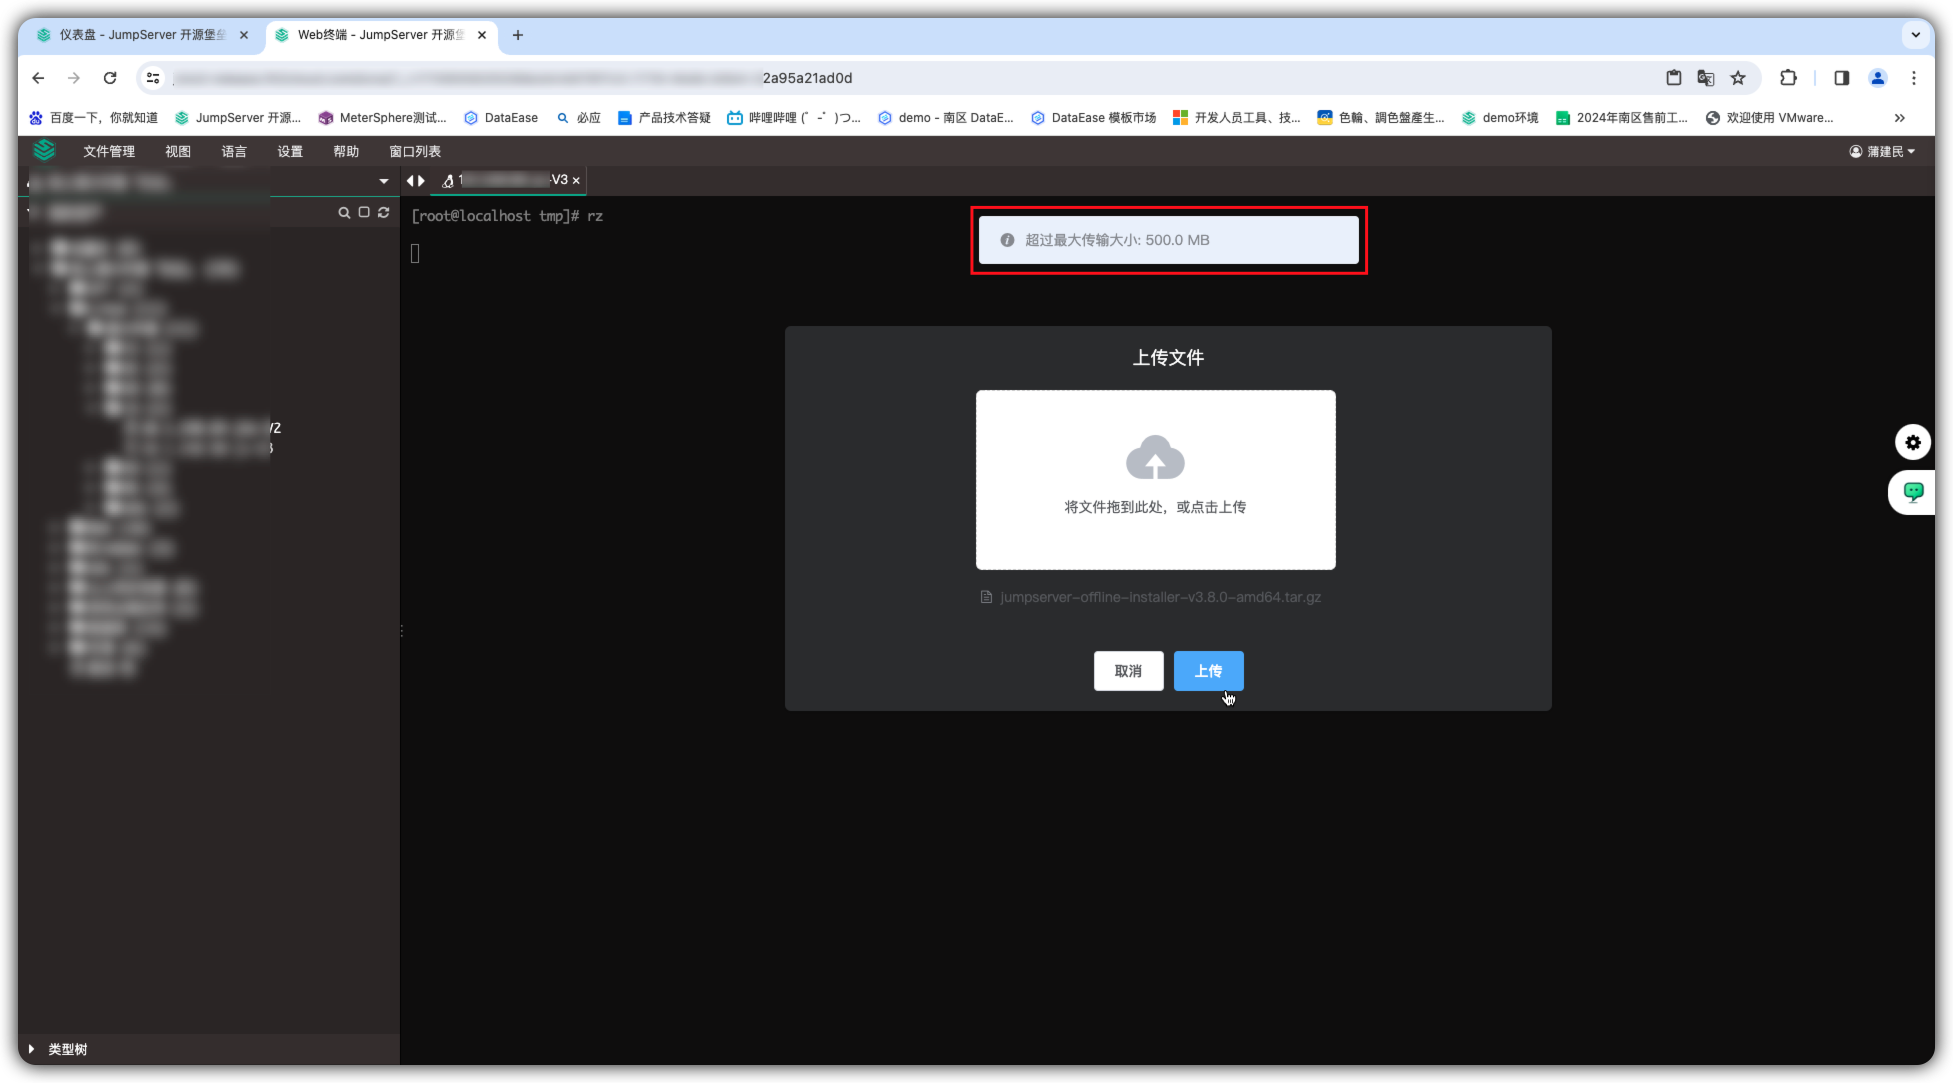This screenshot has height=1083, width=1953.
Task: Switch to the 仪表盘 JumpServer browser tab
Action: tap(138, 35)
